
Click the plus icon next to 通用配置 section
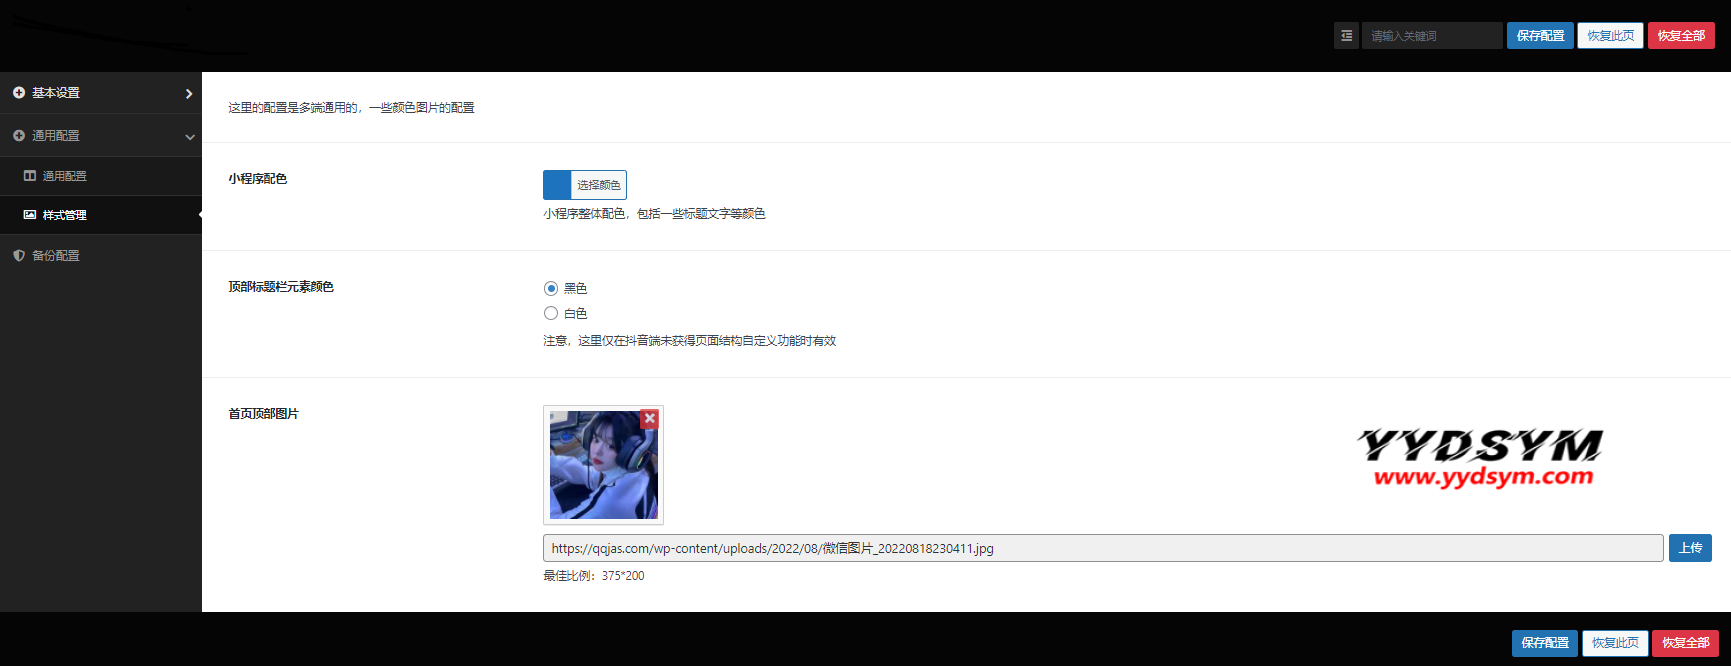[x=19, y=136]
